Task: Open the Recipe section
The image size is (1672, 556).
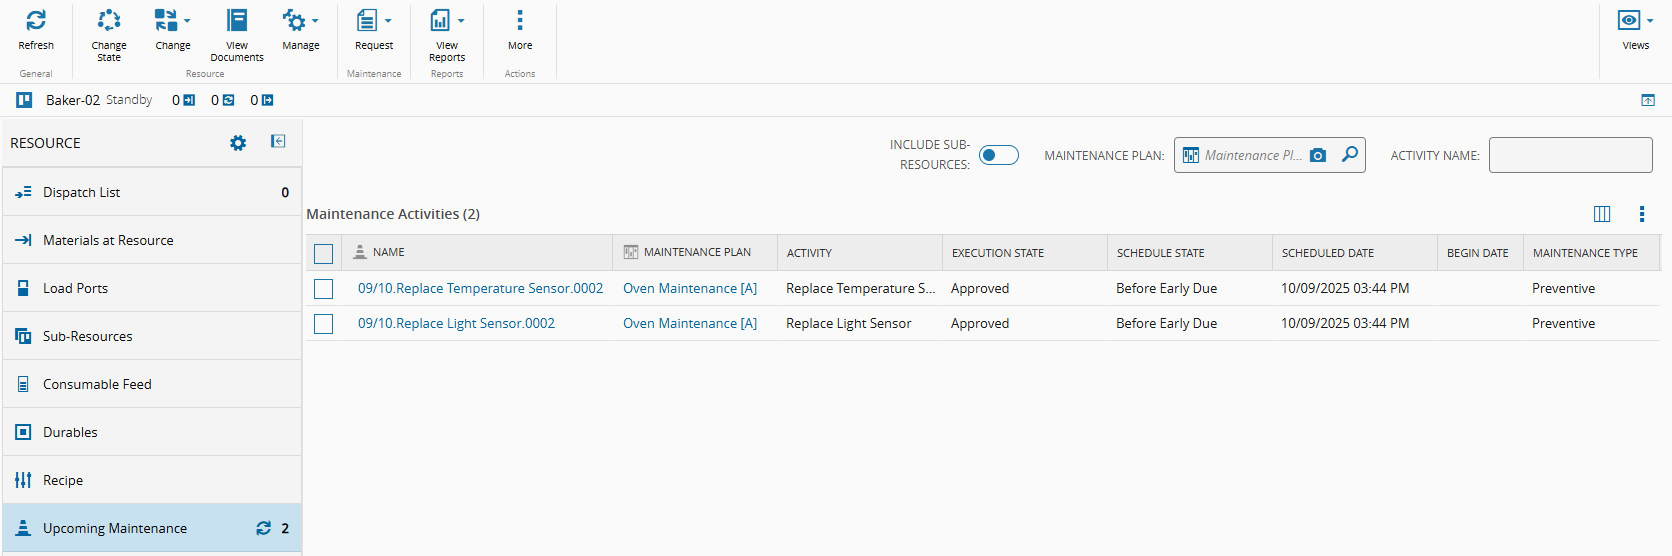Action: [152, 480]
